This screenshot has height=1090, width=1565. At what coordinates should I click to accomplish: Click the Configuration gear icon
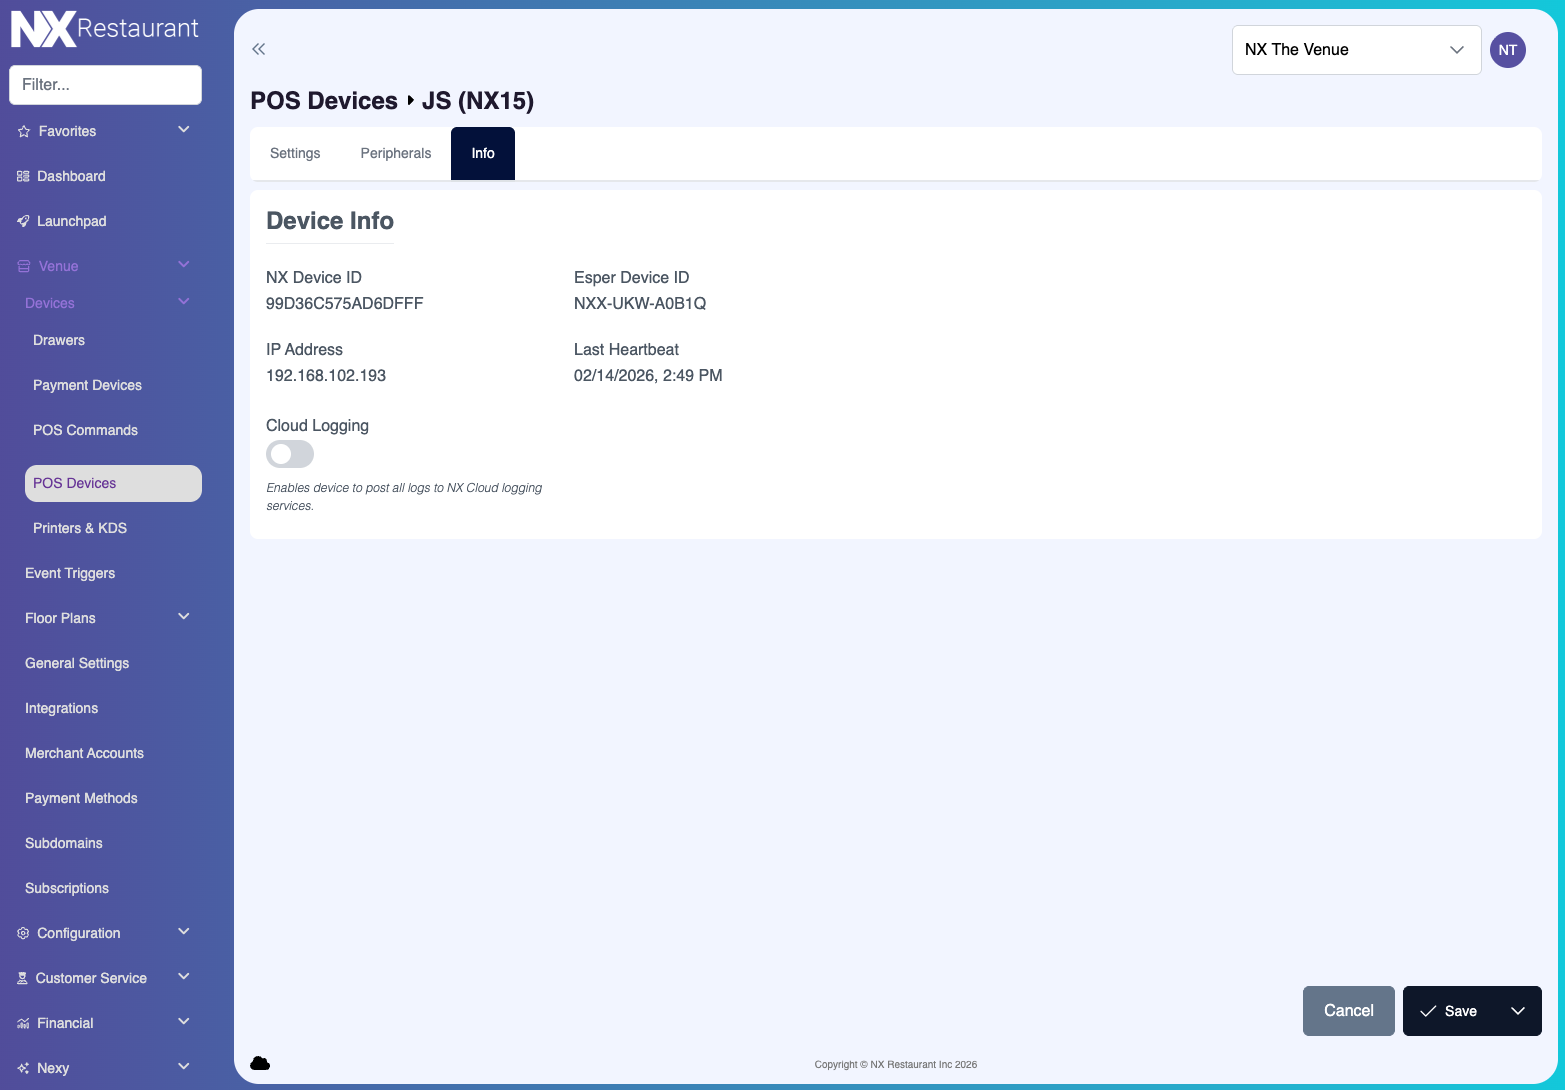pos(23,934)
